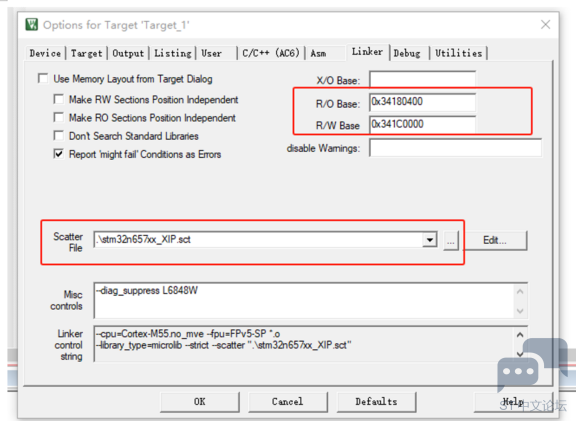Expand the Scatter File dropdown arrow
Viewport: 576px width, 421px height.
pos(429,240)
